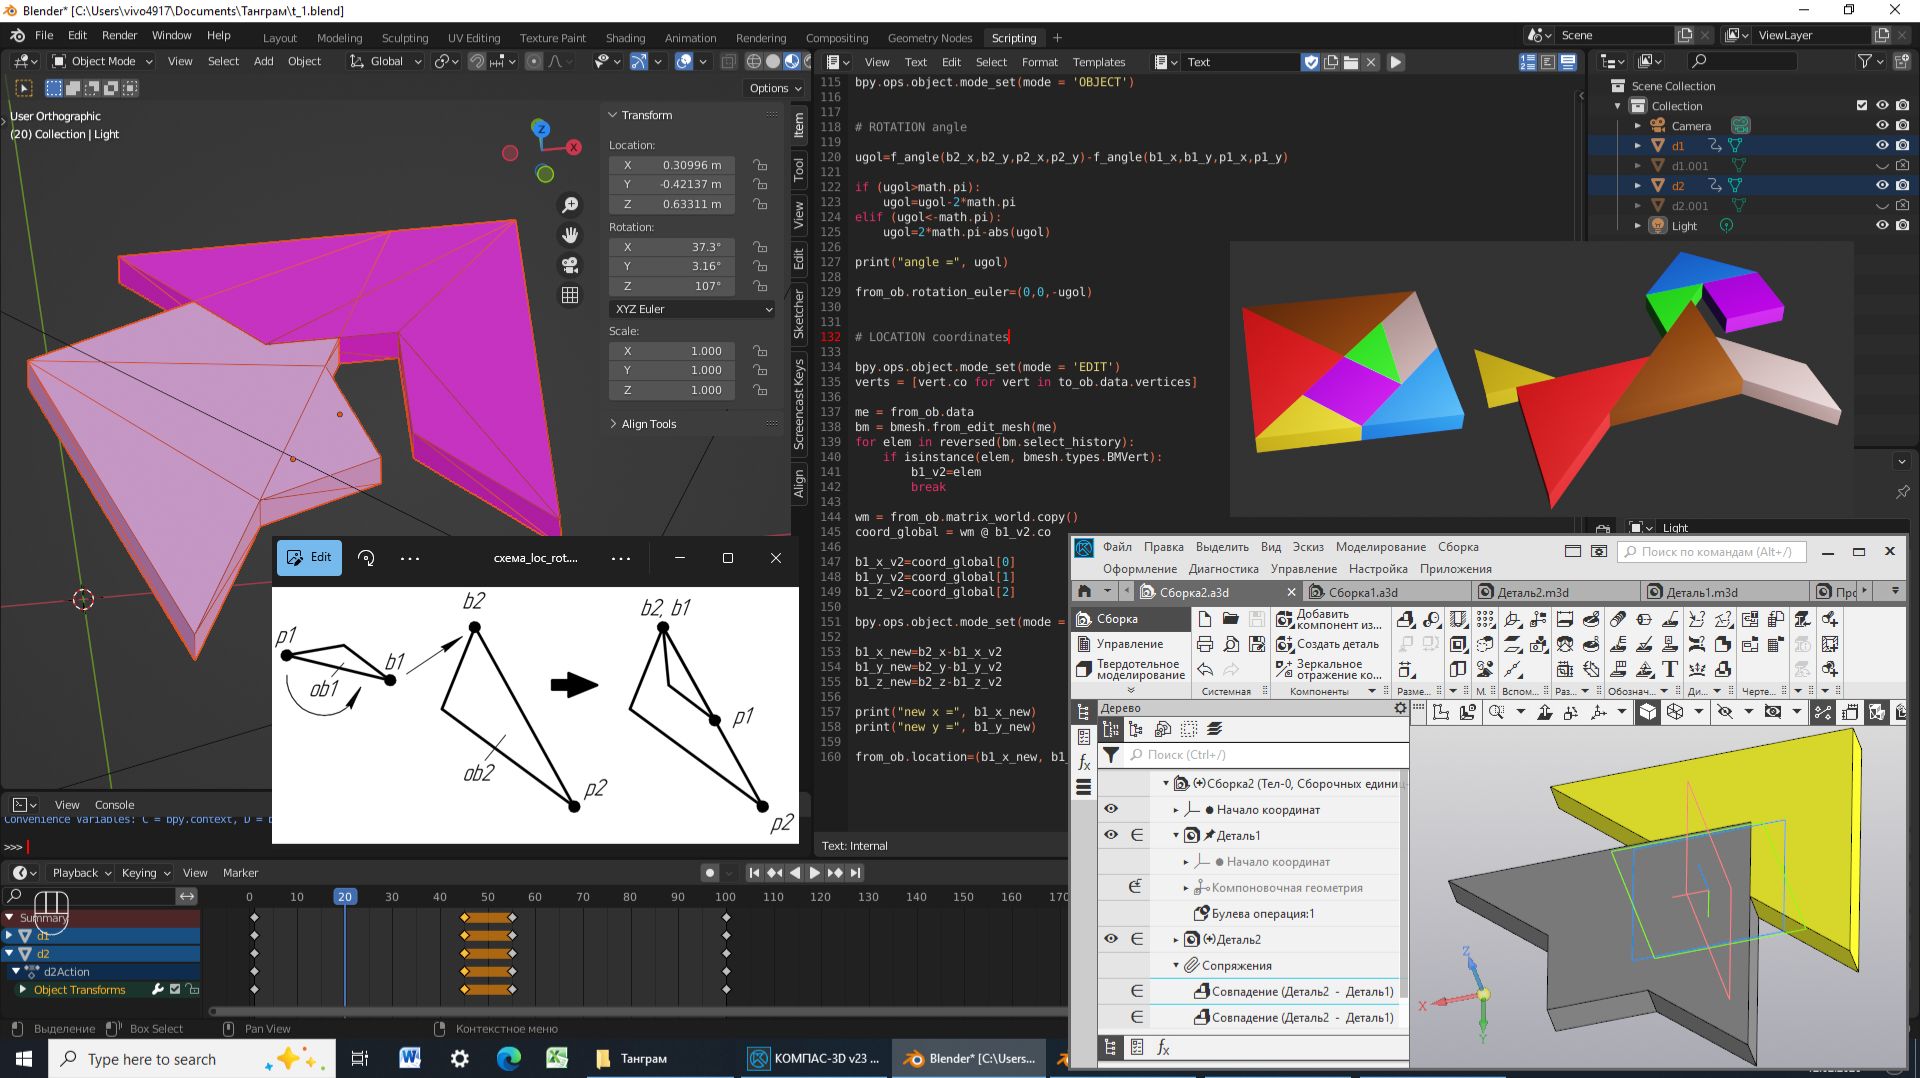Toggle visibility of Деталь1 in the tree
The image size is (1920, 1078).
pyautogui.click(x=1111, y=835)
